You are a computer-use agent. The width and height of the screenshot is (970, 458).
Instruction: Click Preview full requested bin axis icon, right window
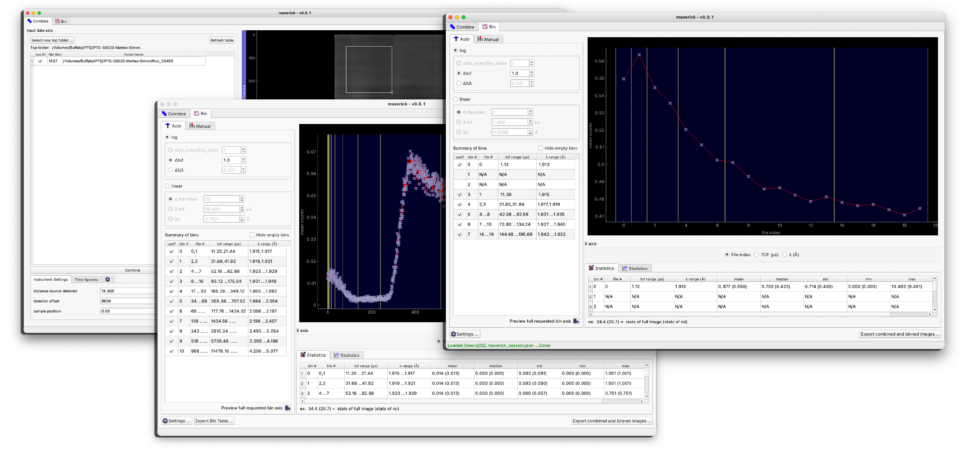point(575,321)
